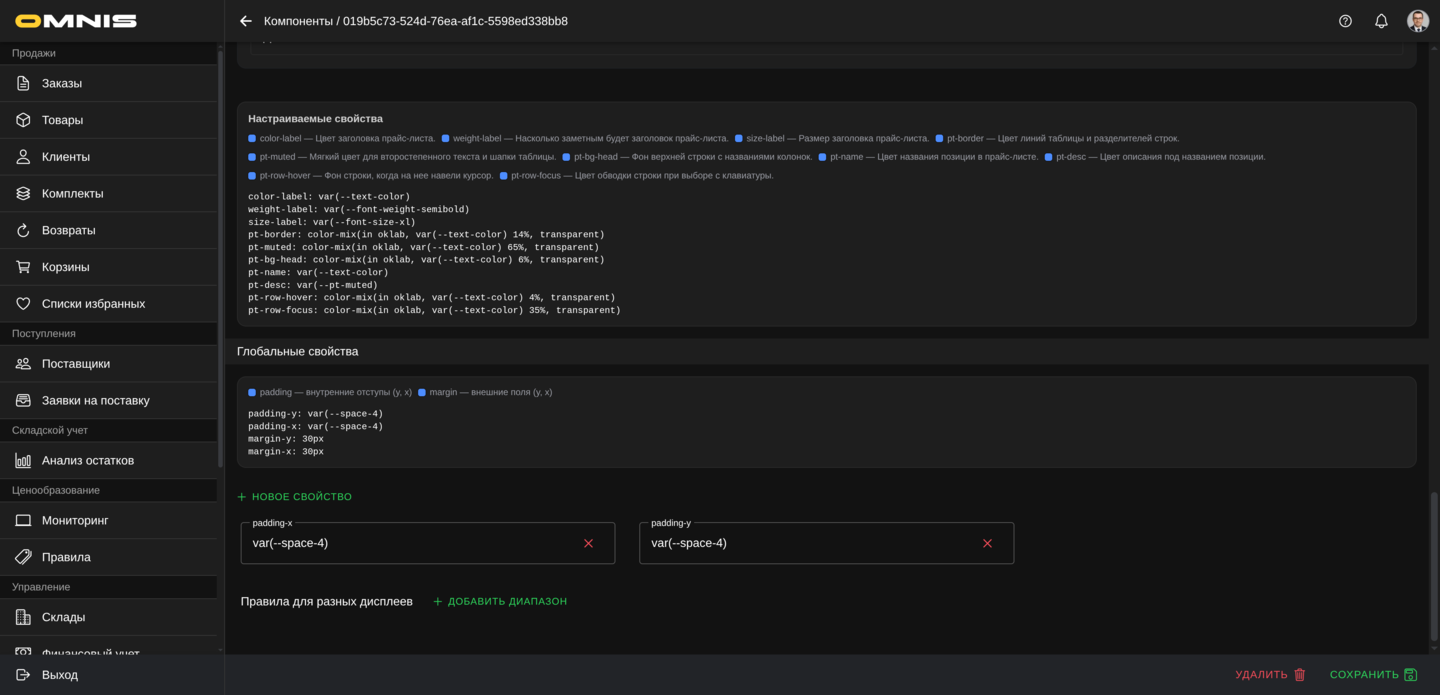Click the Комплекты layers icon

[x=23, y=193]
